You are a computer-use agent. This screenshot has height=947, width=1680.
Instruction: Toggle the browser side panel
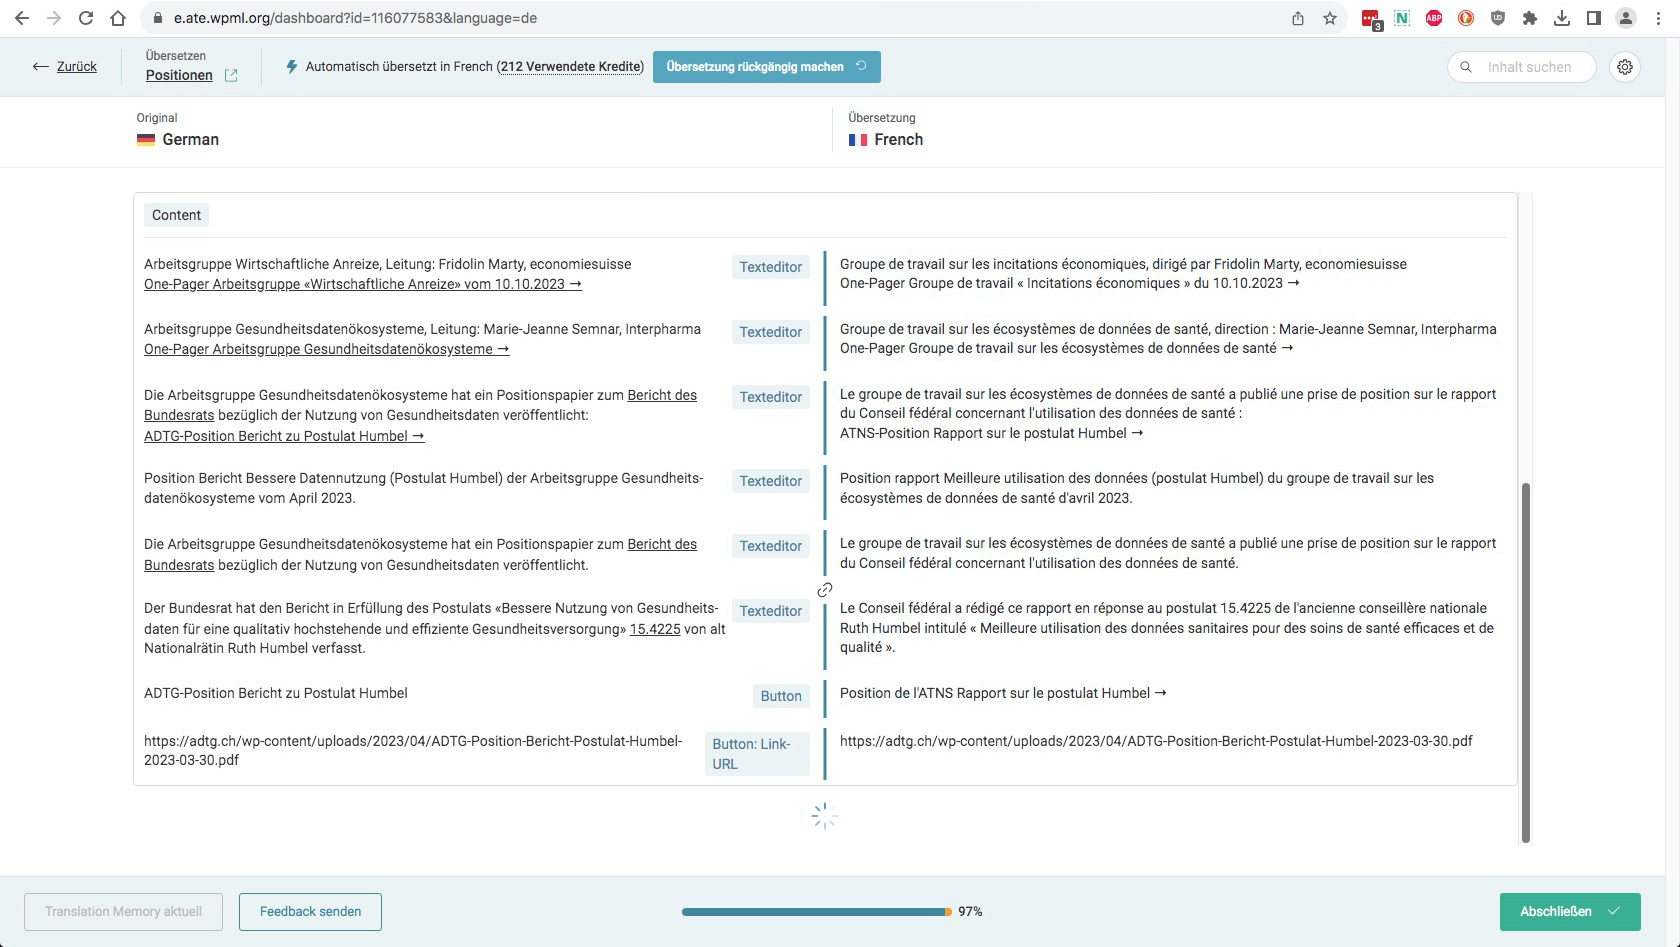tap(1594, 18)
